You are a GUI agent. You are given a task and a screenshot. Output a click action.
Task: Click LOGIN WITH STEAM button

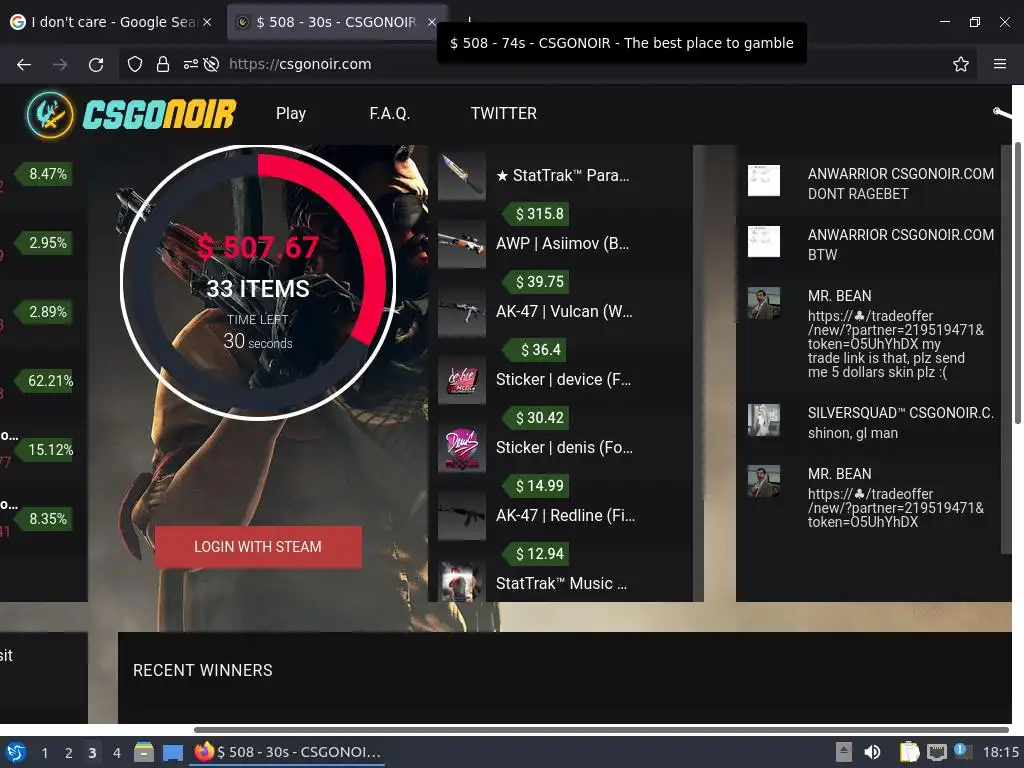(x=258, y=547)
